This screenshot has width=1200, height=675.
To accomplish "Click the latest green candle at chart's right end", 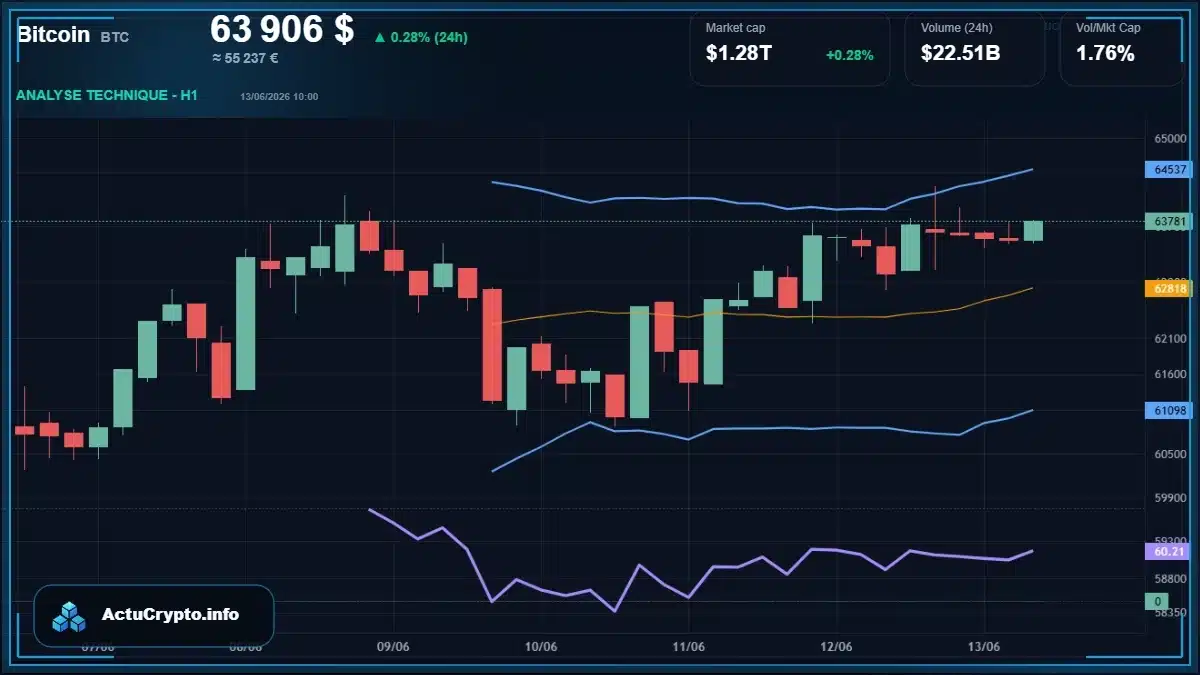I will point(1033,231).
